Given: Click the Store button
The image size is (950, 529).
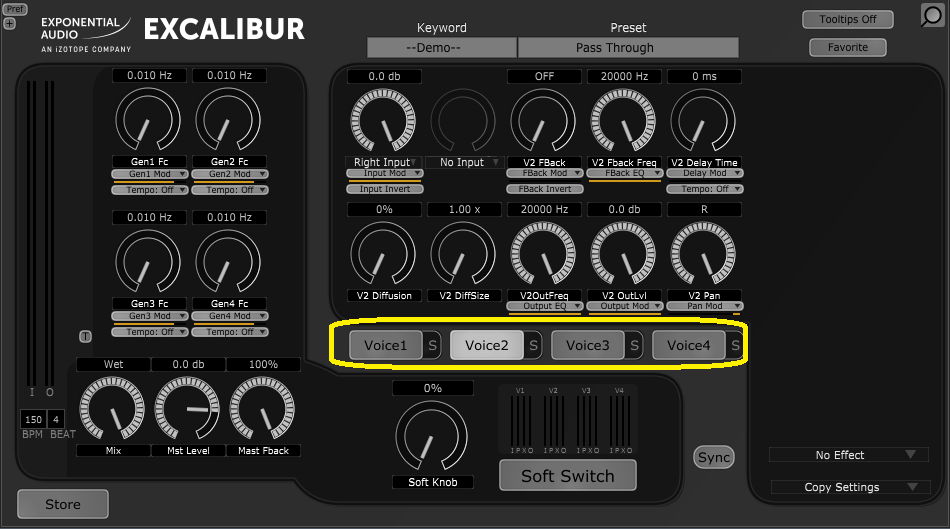Looking at the screenshot, I should 63,504.
